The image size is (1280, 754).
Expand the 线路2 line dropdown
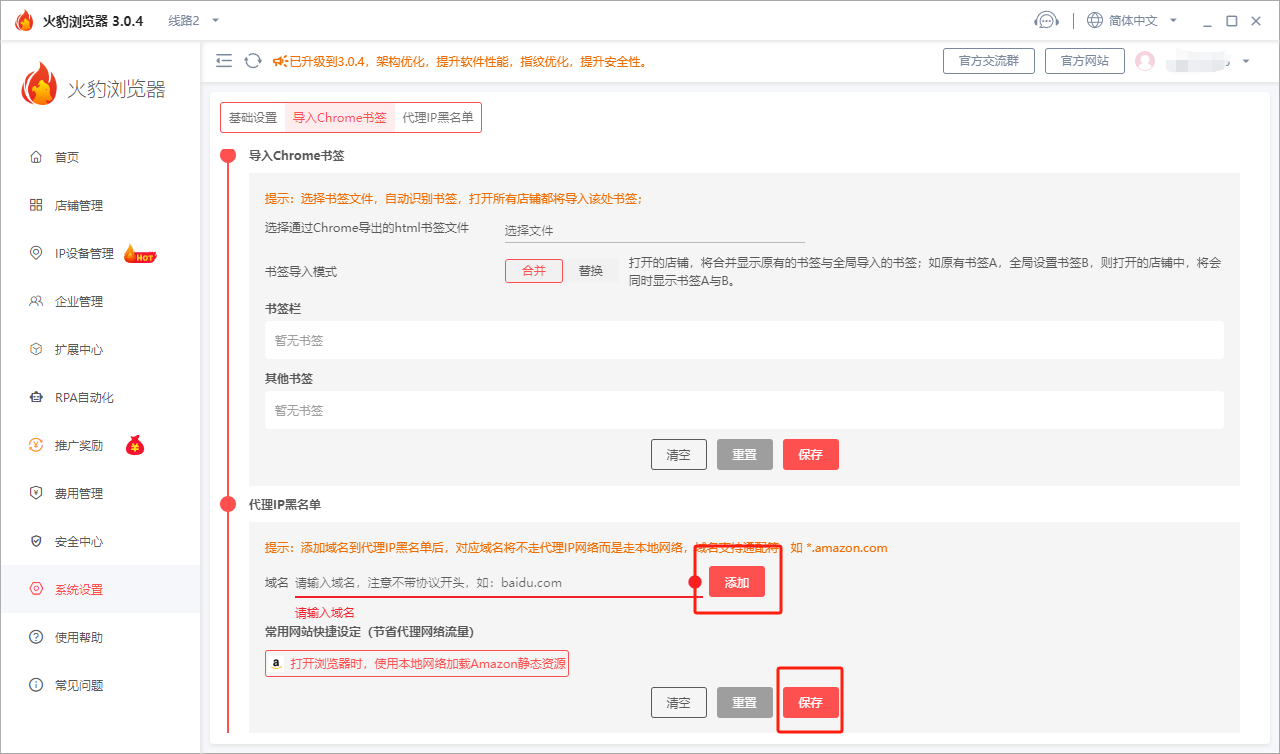pyautogui.click(x=193, y=21)
